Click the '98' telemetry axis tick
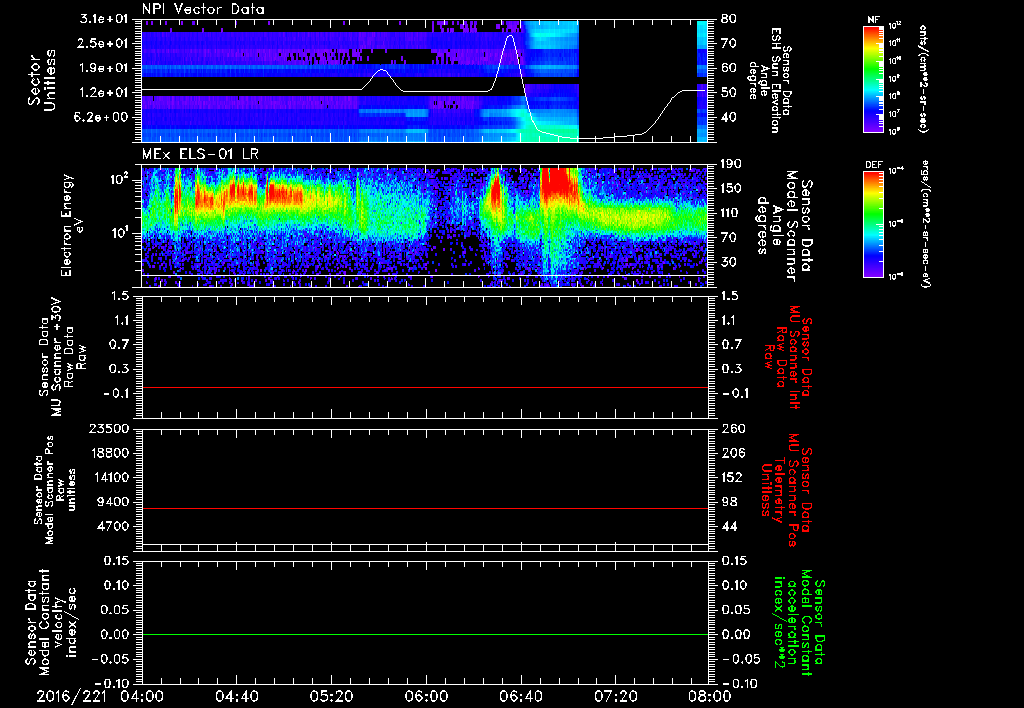1024x708 pixels. [729, 502]
